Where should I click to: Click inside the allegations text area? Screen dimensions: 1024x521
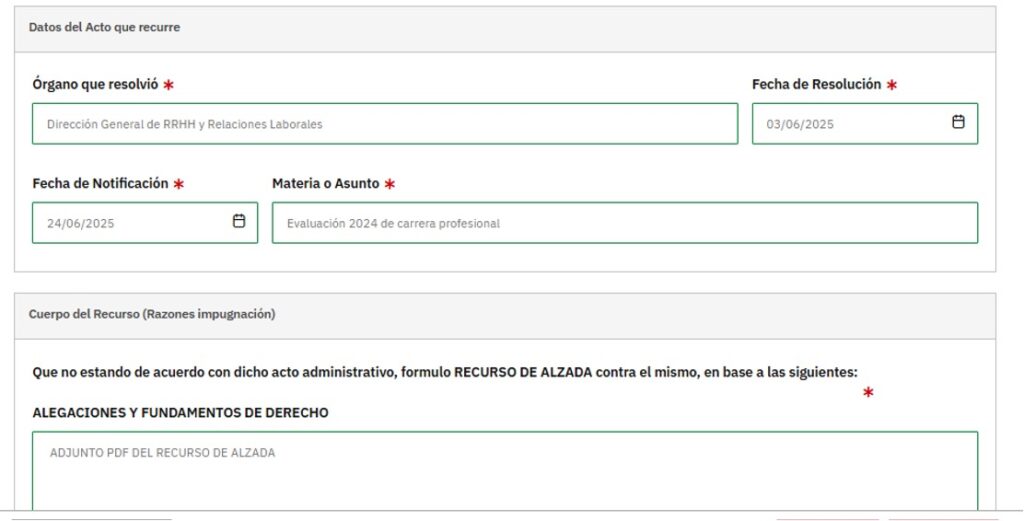(504, 475)
